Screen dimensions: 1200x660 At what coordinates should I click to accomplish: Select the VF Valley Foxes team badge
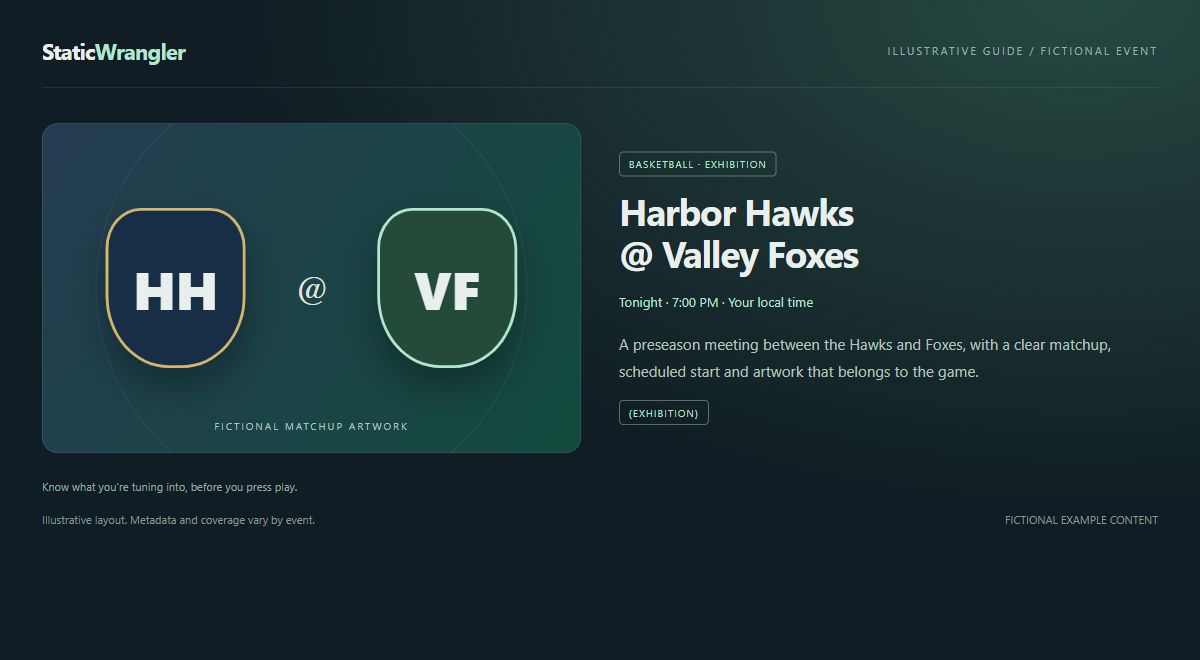click(x=447, y=288)
